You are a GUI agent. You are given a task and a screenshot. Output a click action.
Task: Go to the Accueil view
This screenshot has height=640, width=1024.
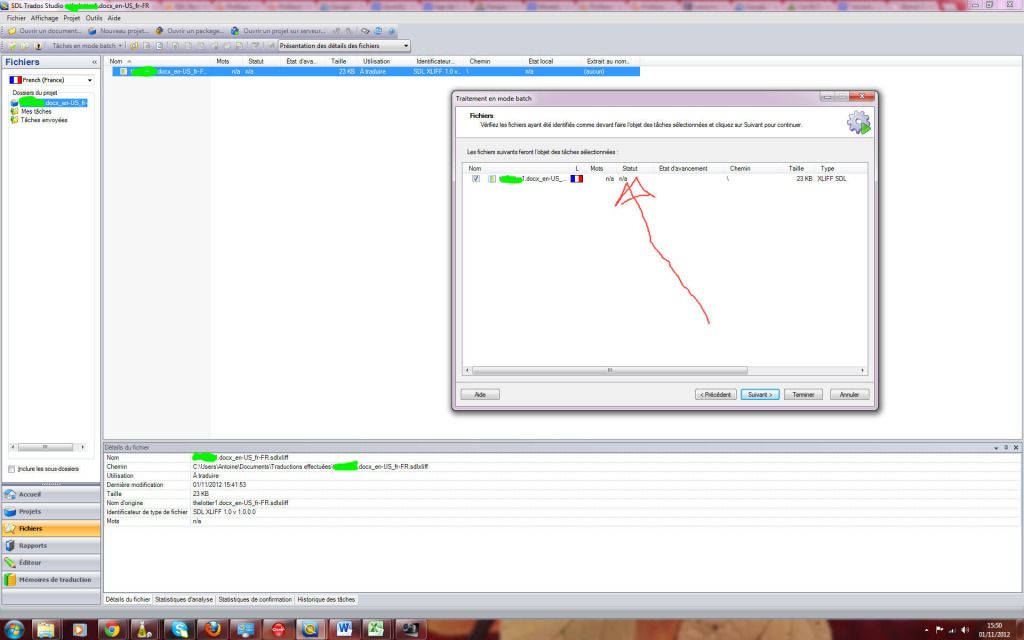tap(51, 494)
